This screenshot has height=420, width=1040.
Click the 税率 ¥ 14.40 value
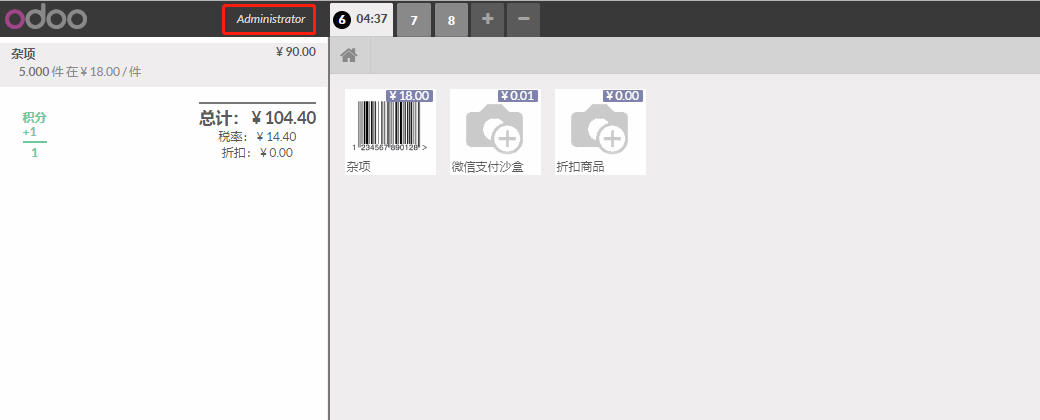(257, 137)
